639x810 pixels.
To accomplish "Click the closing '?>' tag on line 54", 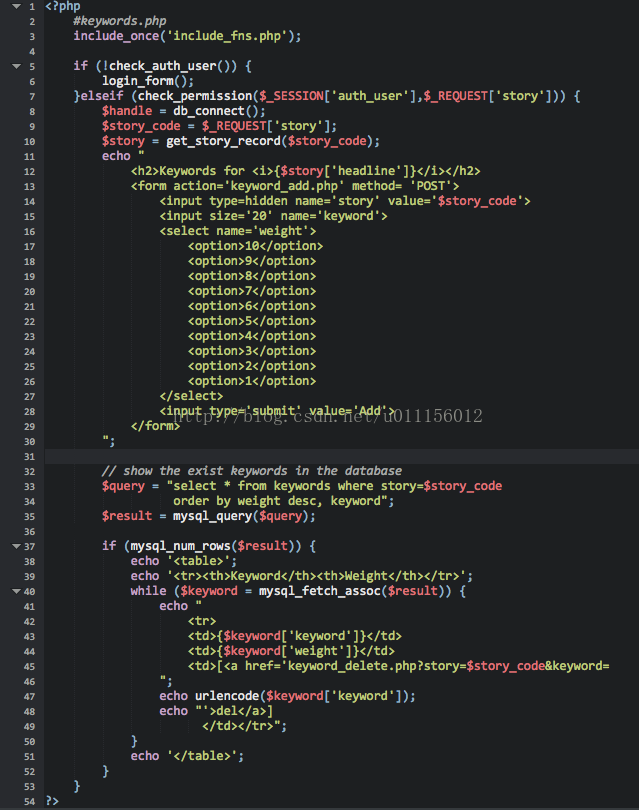I will click(52, 800).
